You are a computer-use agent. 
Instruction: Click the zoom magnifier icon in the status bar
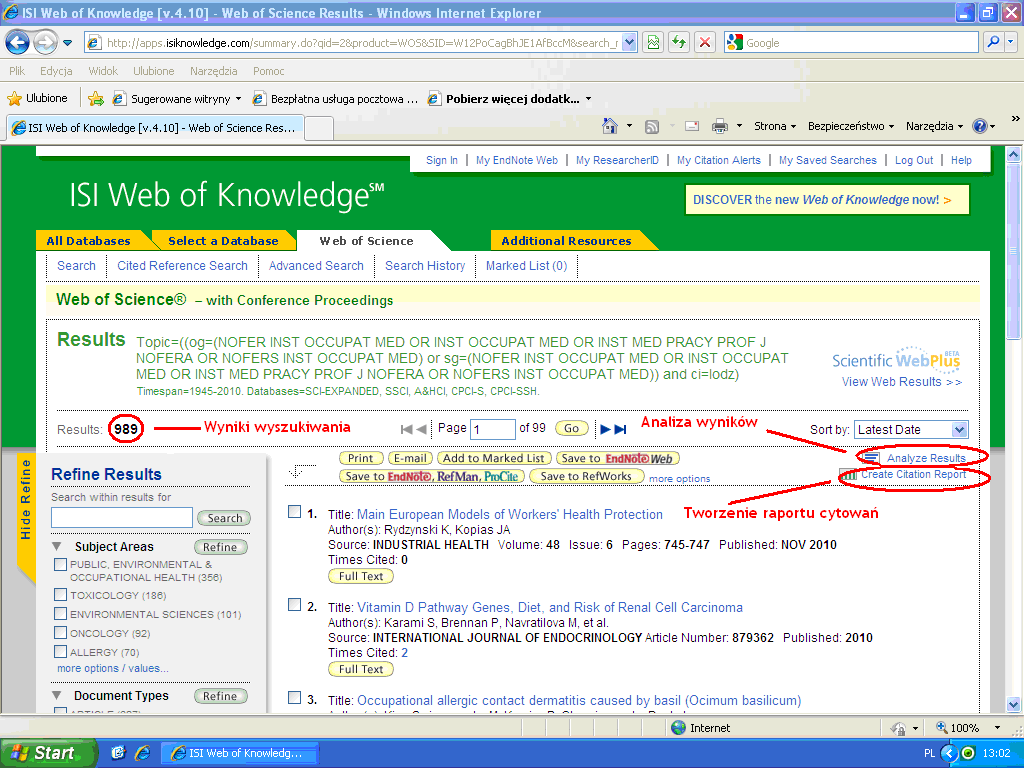pyautogui.click(x=941, y=727)
